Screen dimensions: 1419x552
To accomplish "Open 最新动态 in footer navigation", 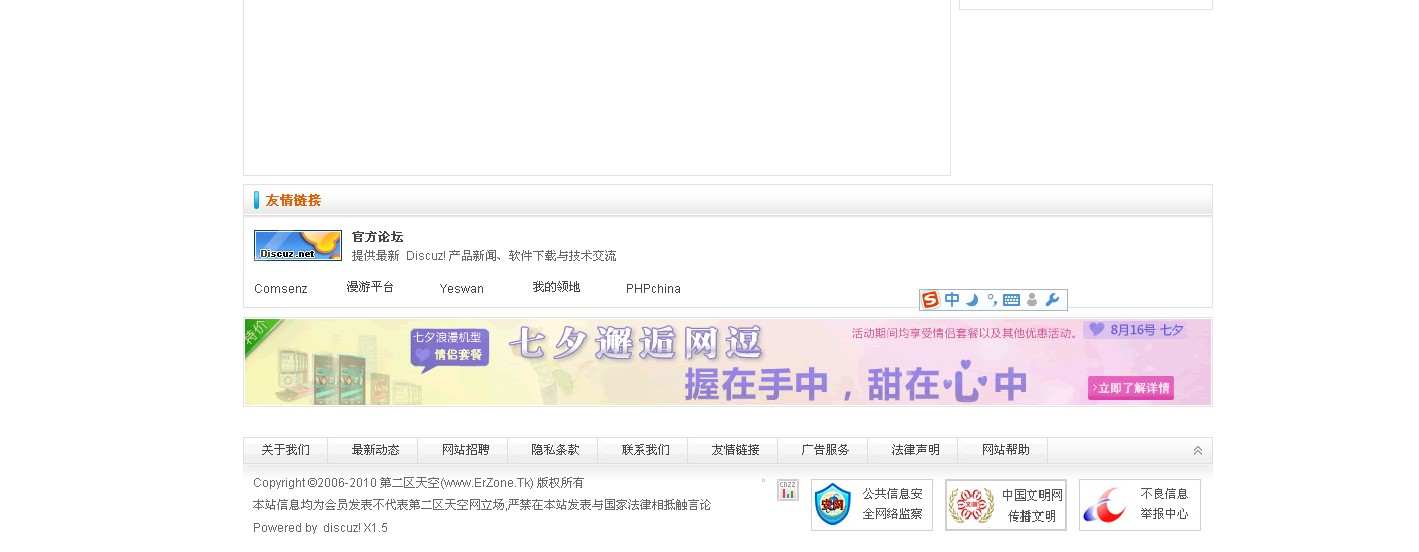I will pos(376,450).
